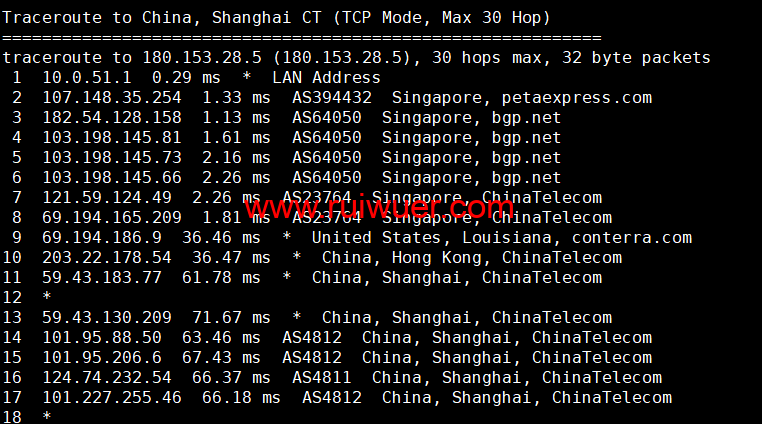Viewport: 762px width, 424px height.
Task: Click the 61.78 ms latency on hop 11
Action: click(x=221, y=278)
